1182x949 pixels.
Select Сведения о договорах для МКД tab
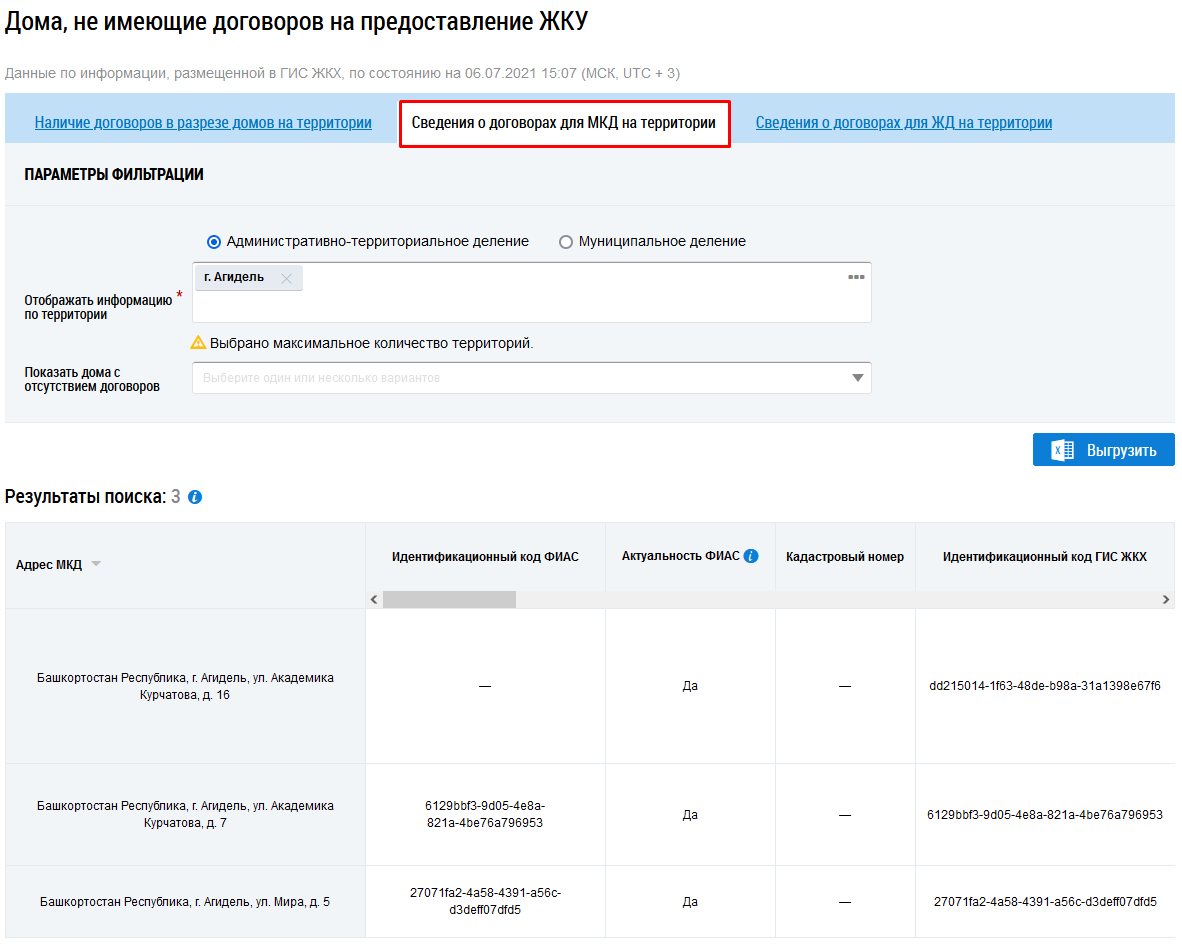tap(564, 123)
